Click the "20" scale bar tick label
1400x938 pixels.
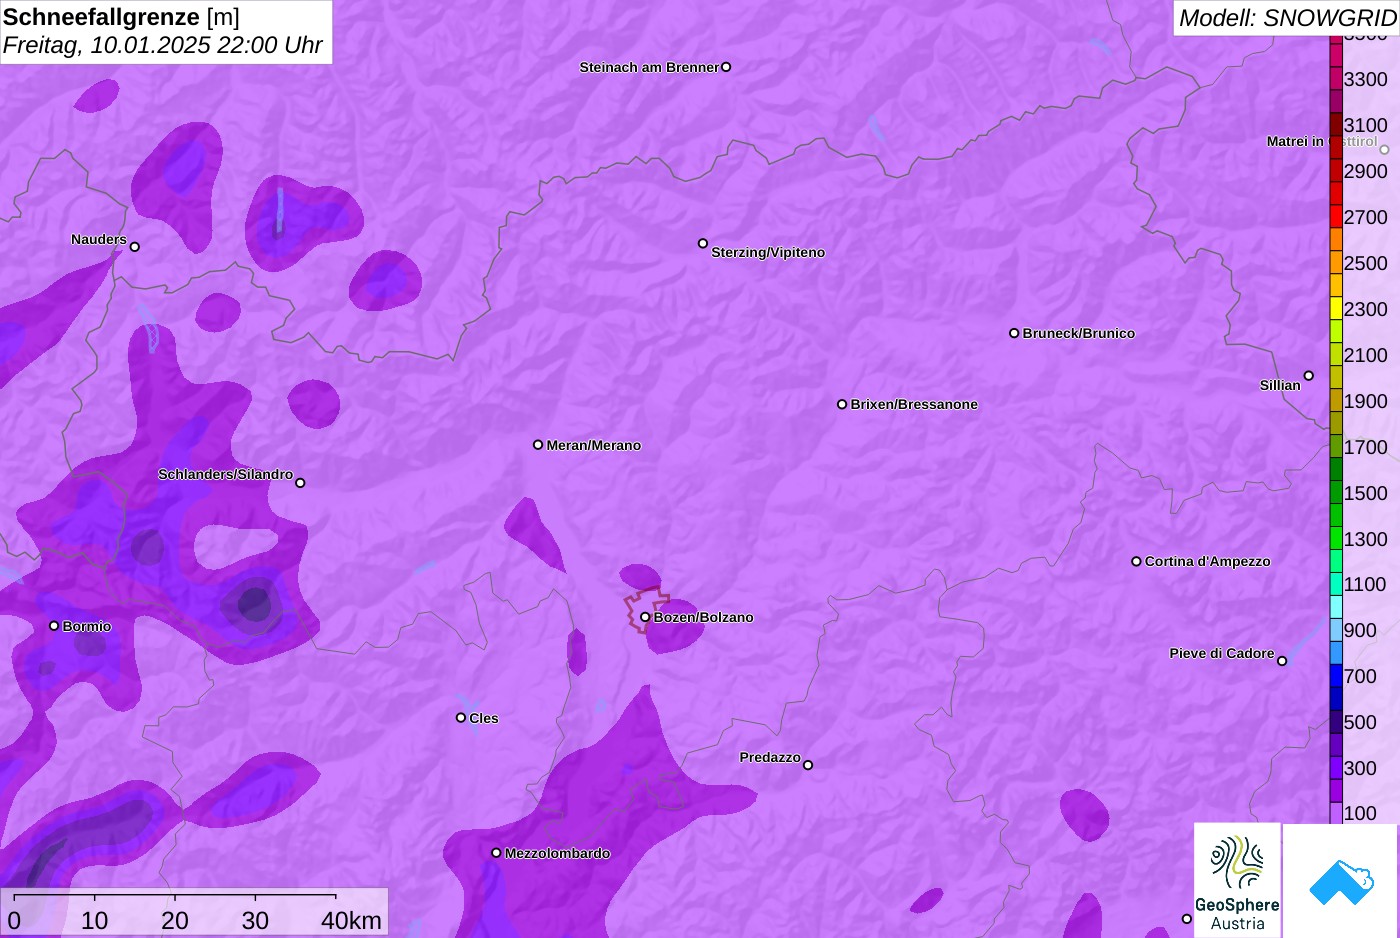[175, 920]
